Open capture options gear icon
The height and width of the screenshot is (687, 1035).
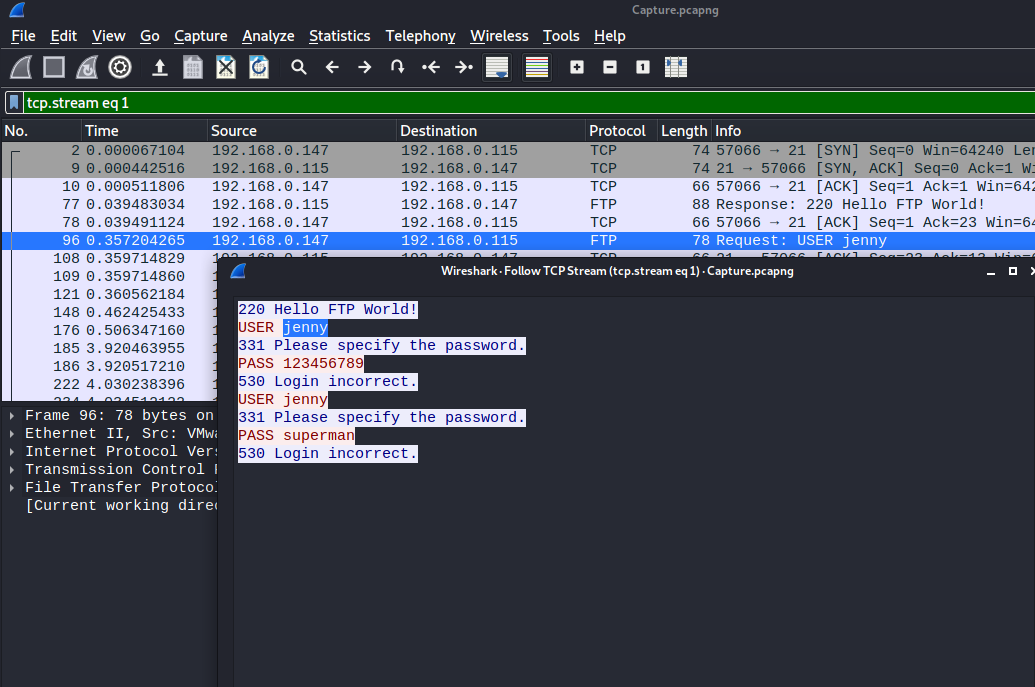tap(120, 67)
